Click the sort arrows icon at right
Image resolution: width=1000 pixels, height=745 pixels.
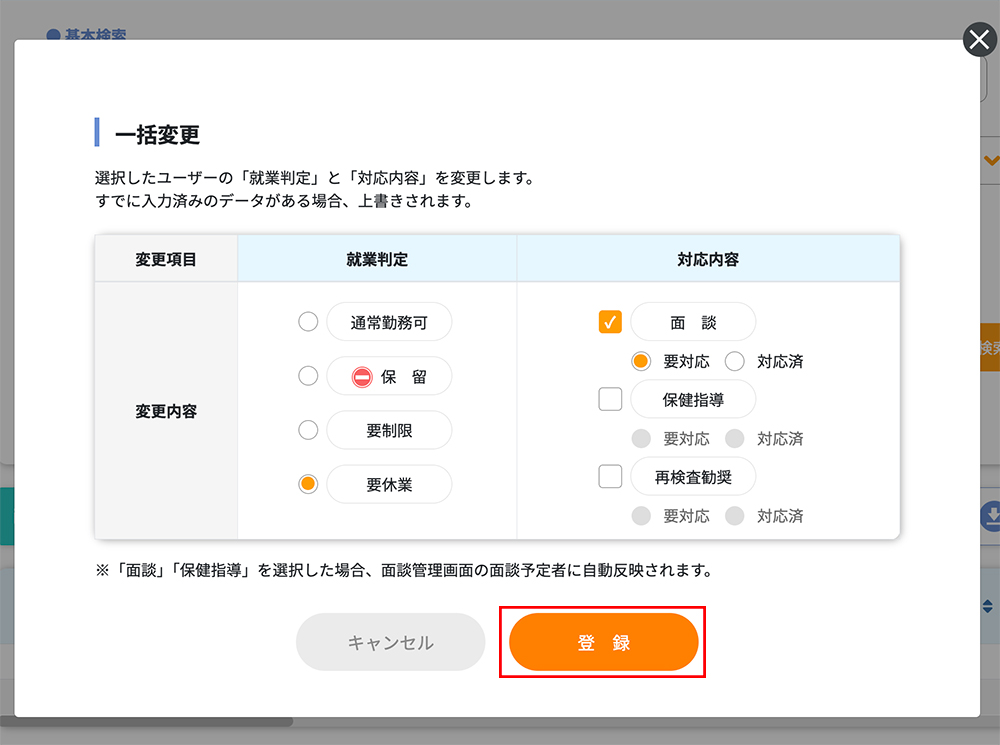[x=988, y=606]
